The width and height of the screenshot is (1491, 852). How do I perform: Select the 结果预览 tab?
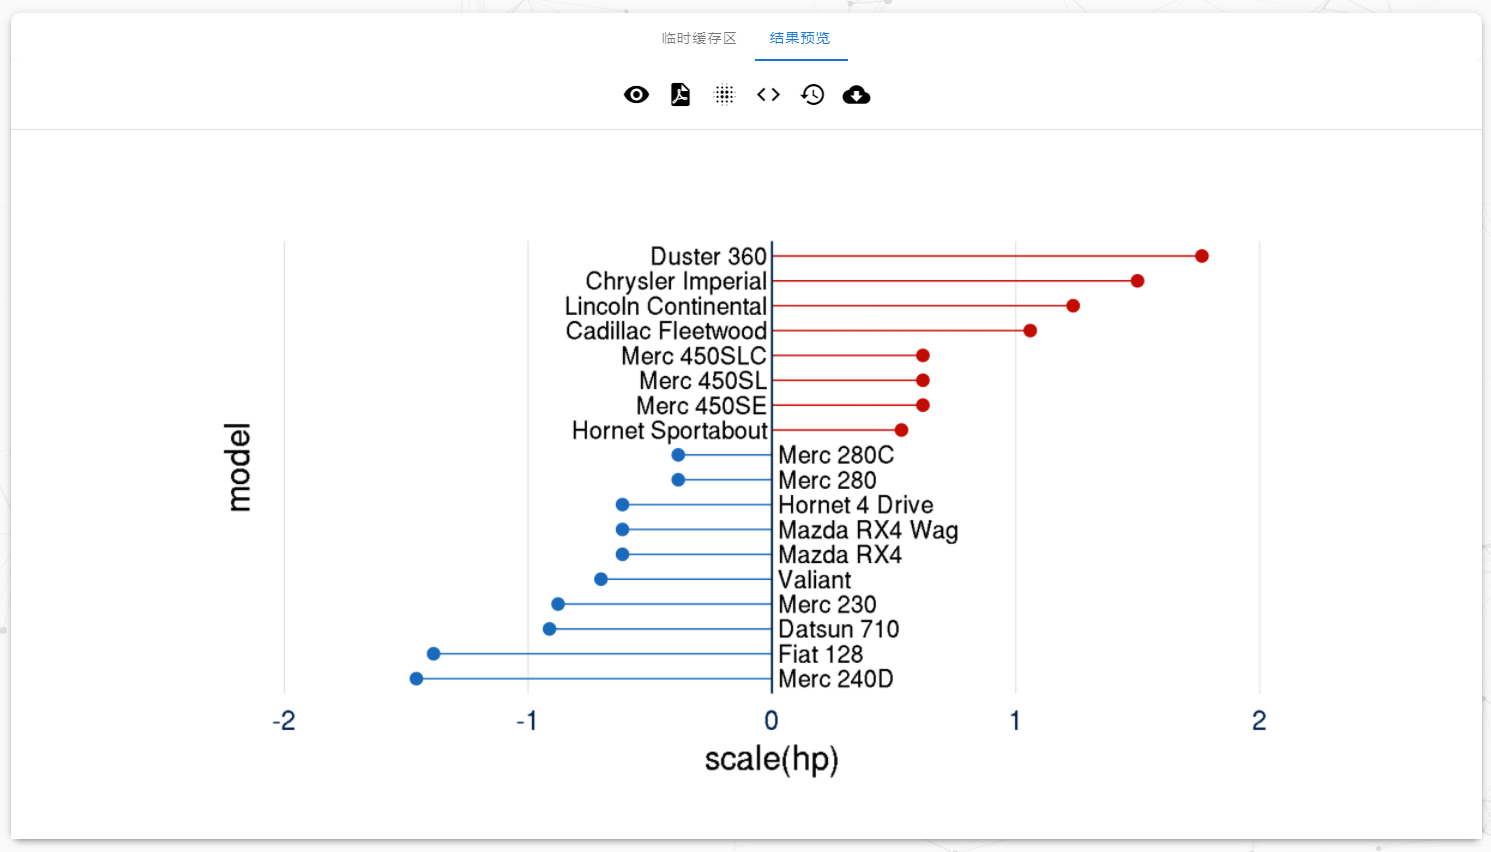point(800,38)
